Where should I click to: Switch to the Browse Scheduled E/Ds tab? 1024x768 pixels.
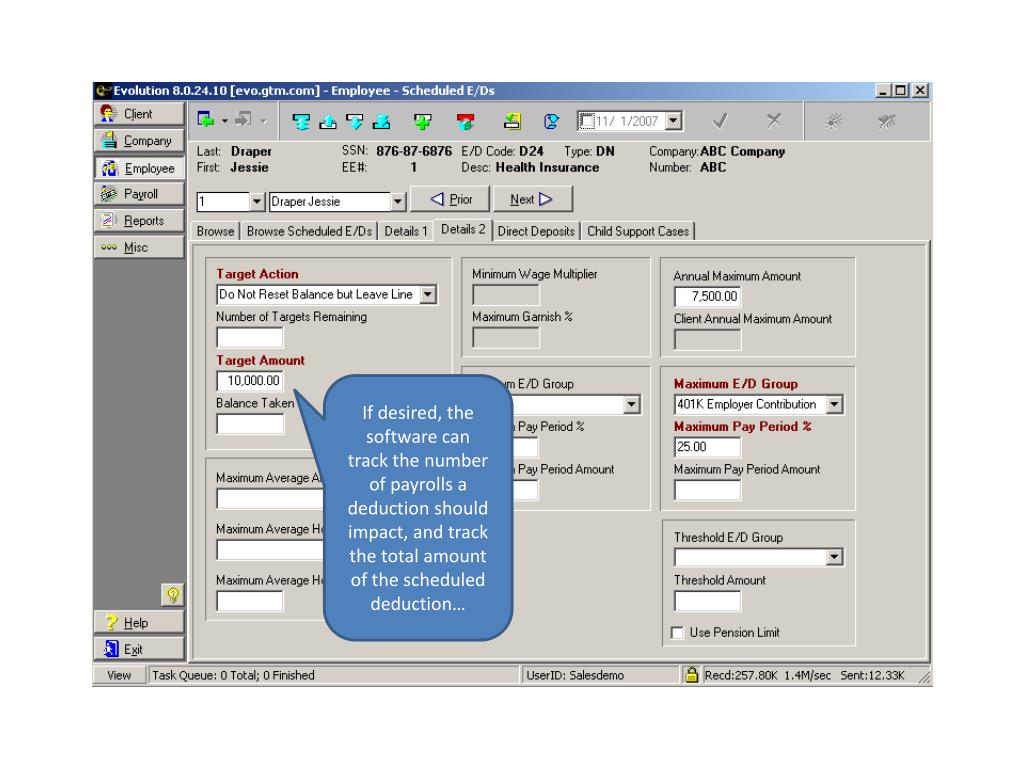click(309, 231)
